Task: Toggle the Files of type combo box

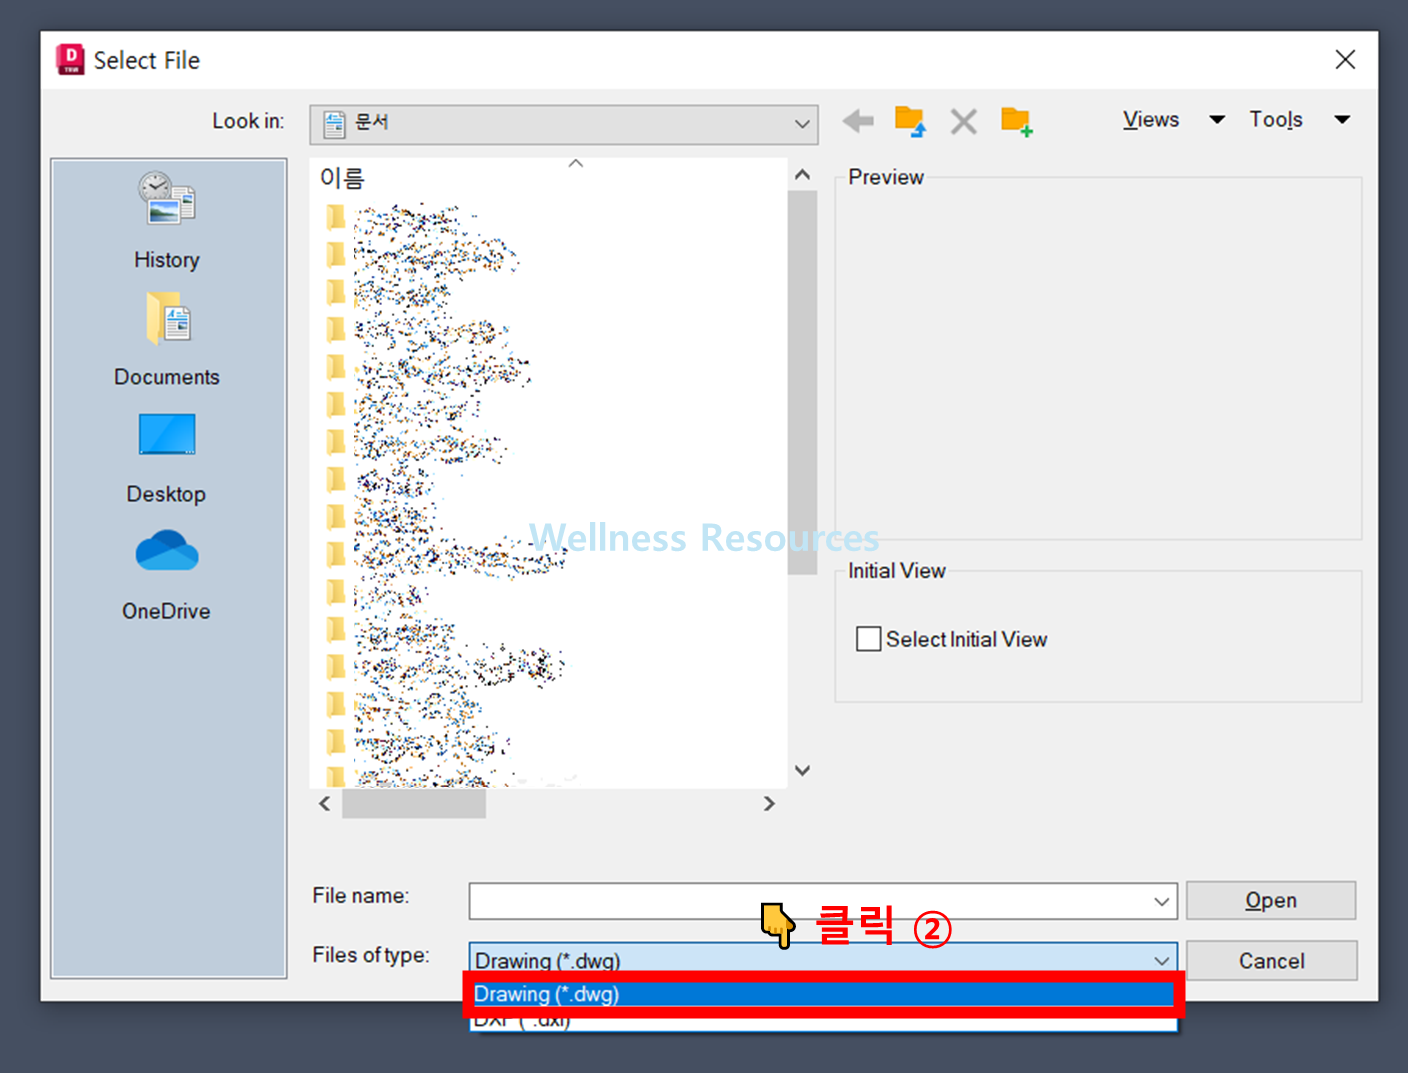Action: (823, 958)
